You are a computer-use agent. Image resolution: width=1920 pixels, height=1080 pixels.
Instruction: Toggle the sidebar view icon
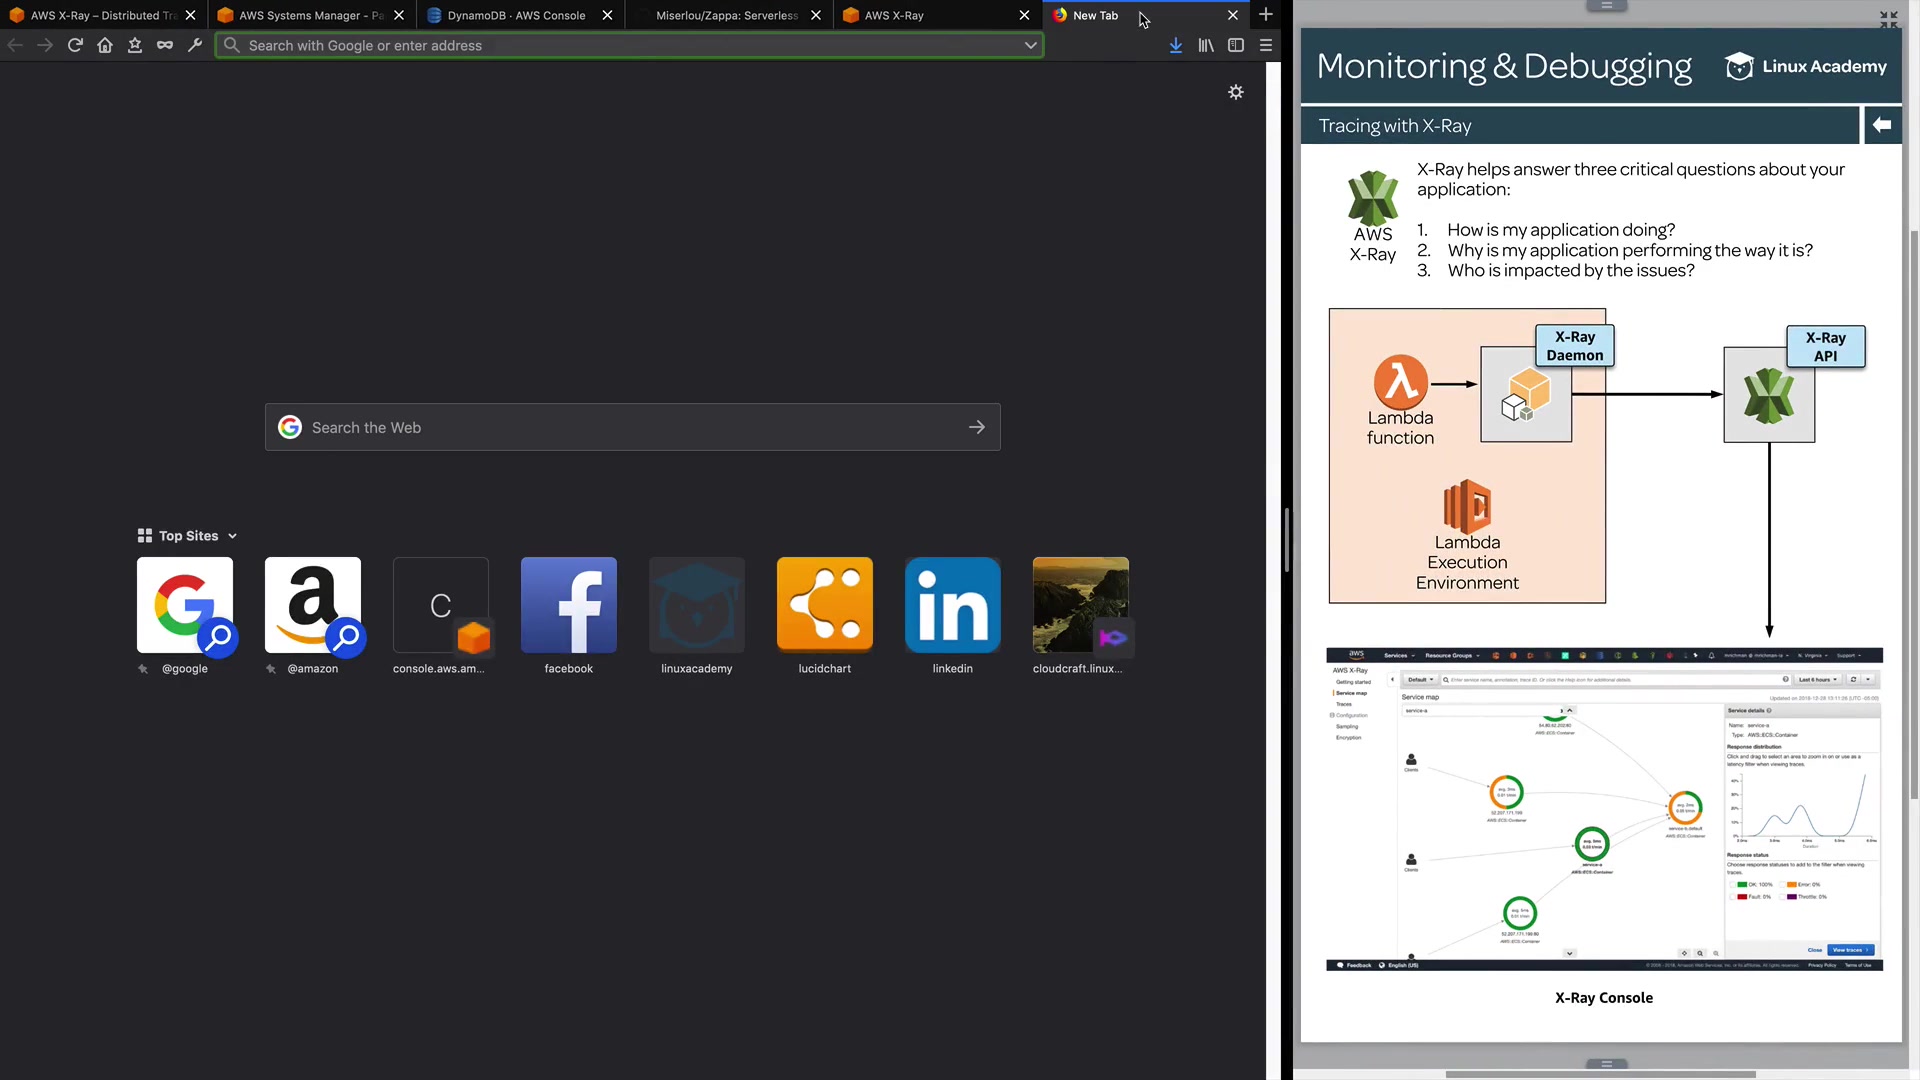click(1236, 45)
